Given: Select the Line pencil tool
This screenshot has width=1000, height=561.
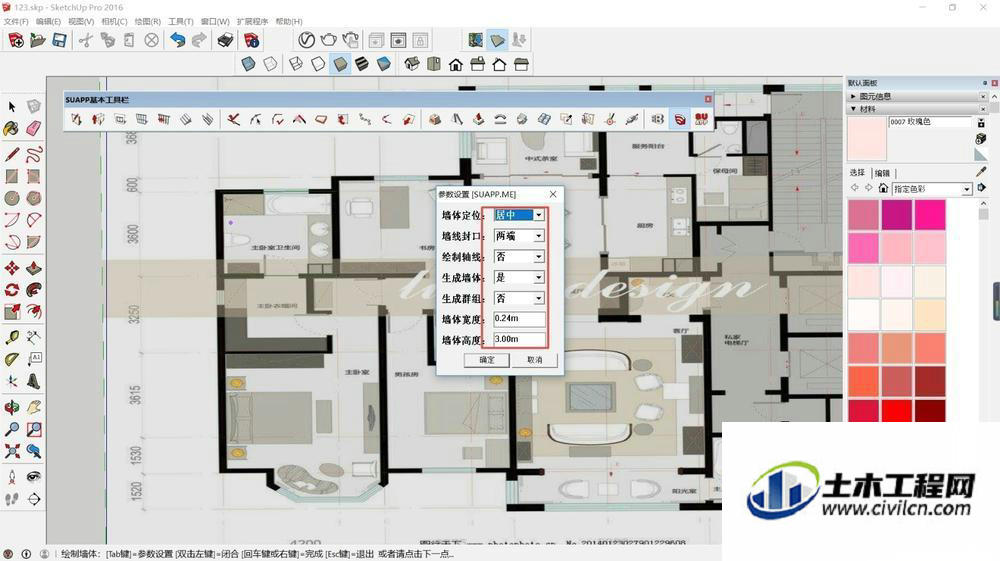Looking at the screenshot, I should pos(11,154).
